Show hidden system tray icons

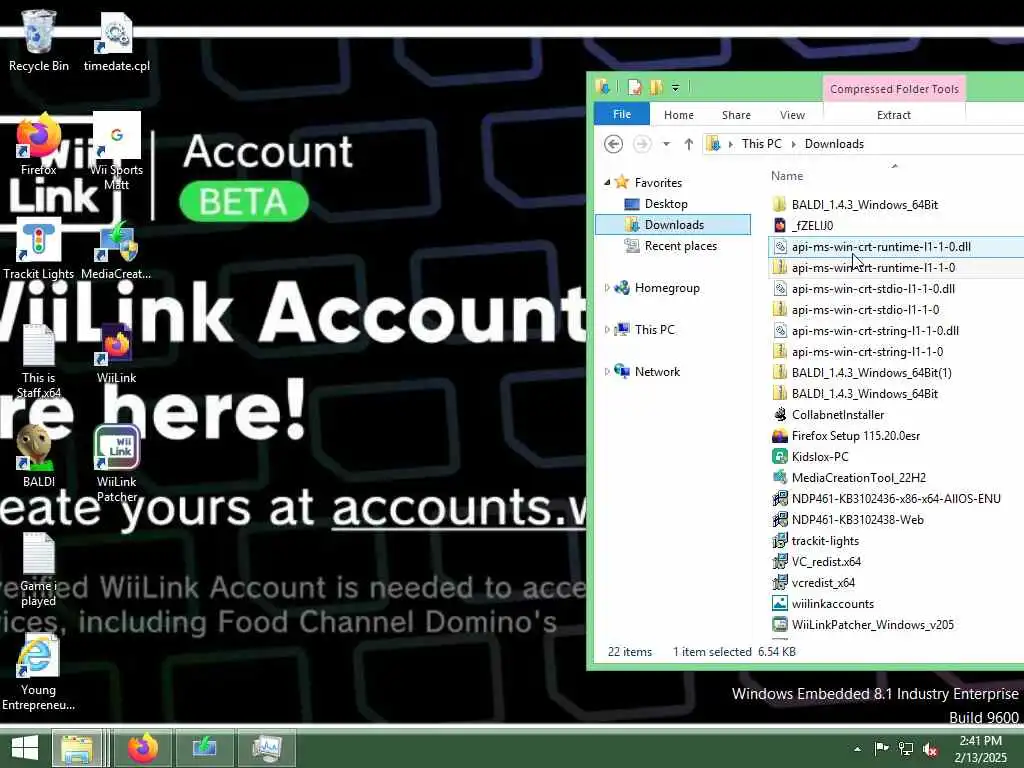pos(857,749)
